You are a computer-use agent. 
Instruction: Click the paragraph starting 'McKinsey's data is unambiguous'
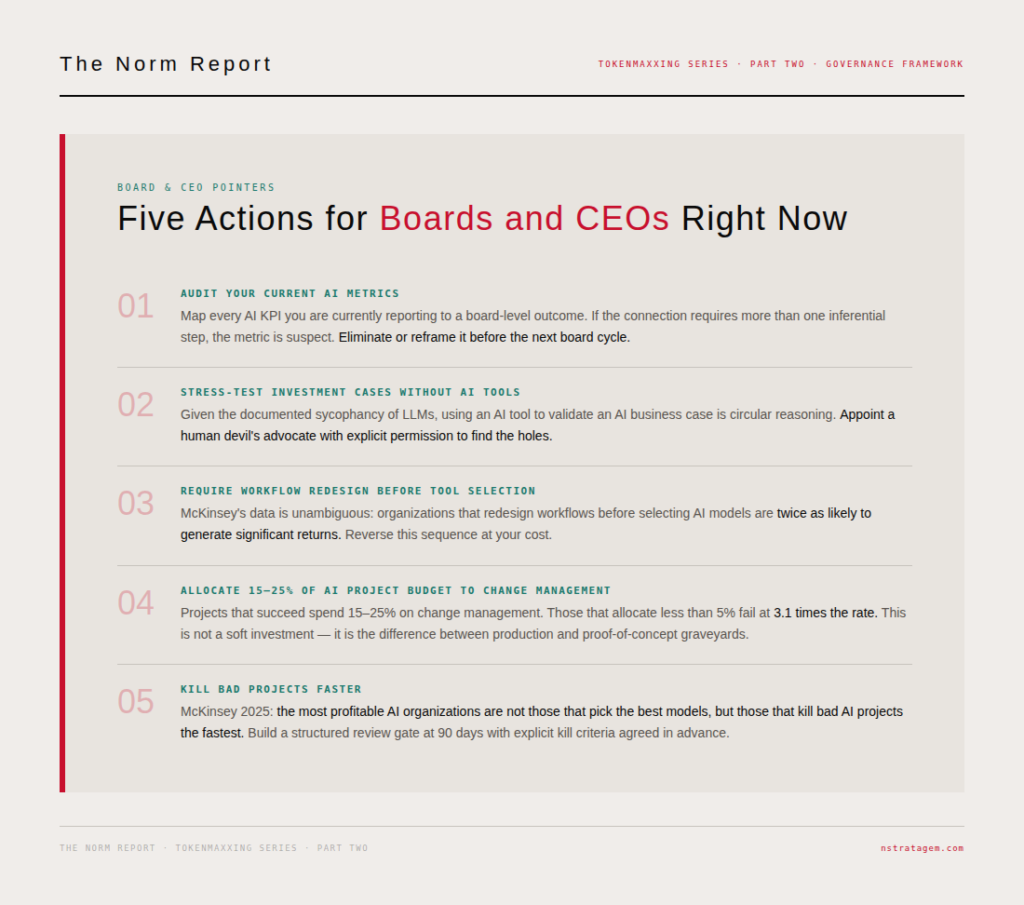point(526,524)
